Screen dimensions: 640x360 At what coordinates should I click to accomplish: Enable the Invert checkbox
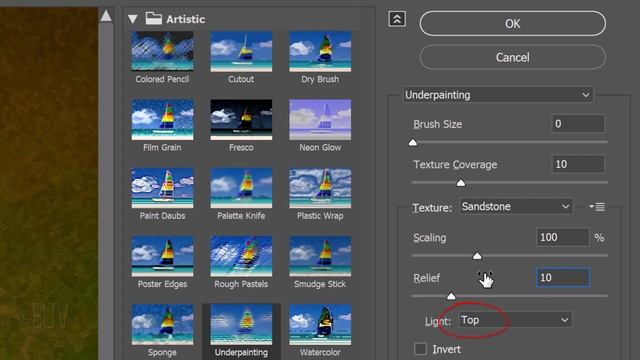click(420, 349)
